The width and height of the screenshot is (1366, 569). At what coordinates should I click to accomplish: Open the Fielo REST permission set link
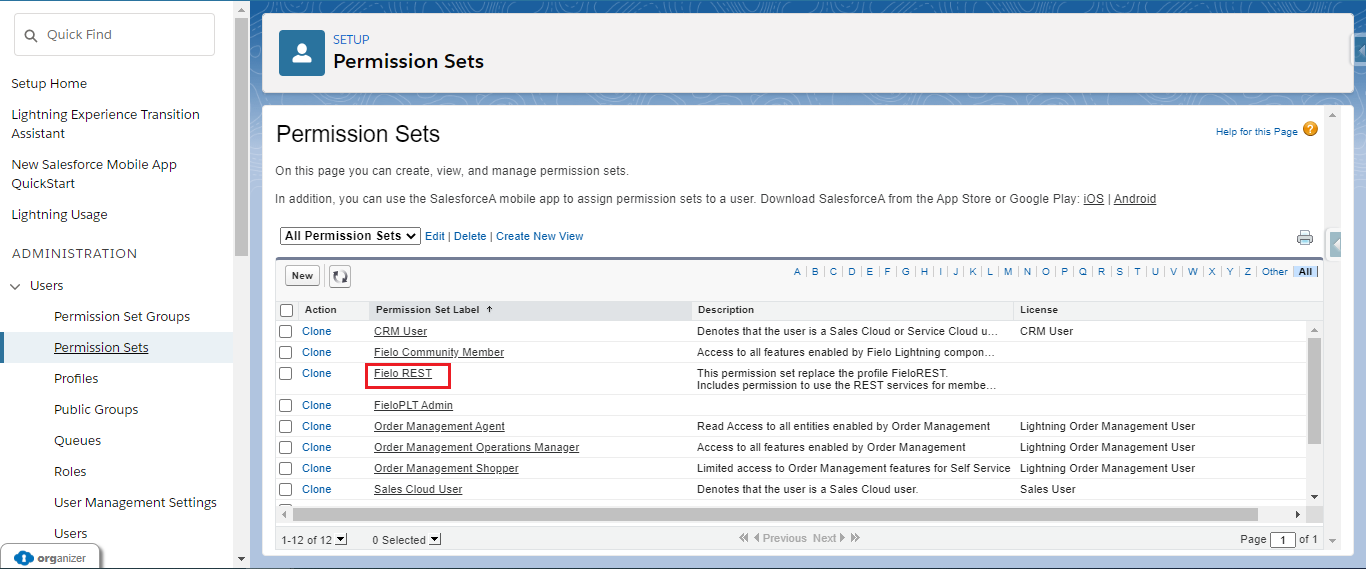pyautogui.click(x=403, y=373)
